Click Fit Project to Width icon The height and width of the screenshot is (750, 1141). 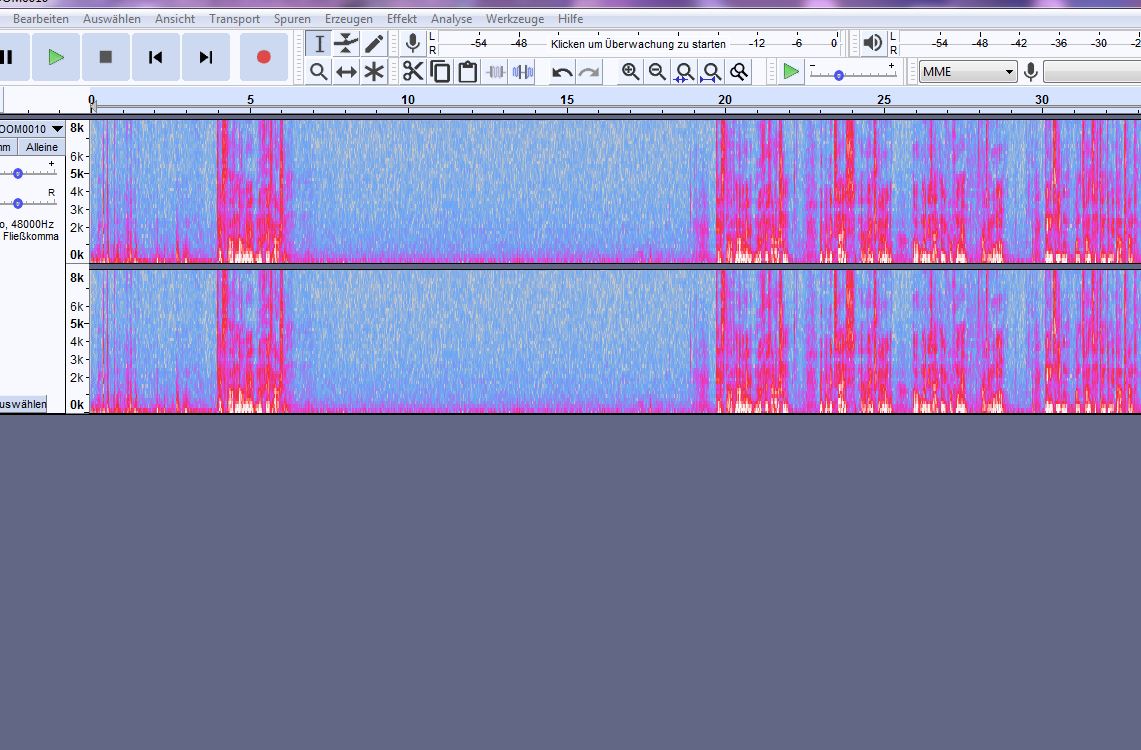tap(711, 71)
